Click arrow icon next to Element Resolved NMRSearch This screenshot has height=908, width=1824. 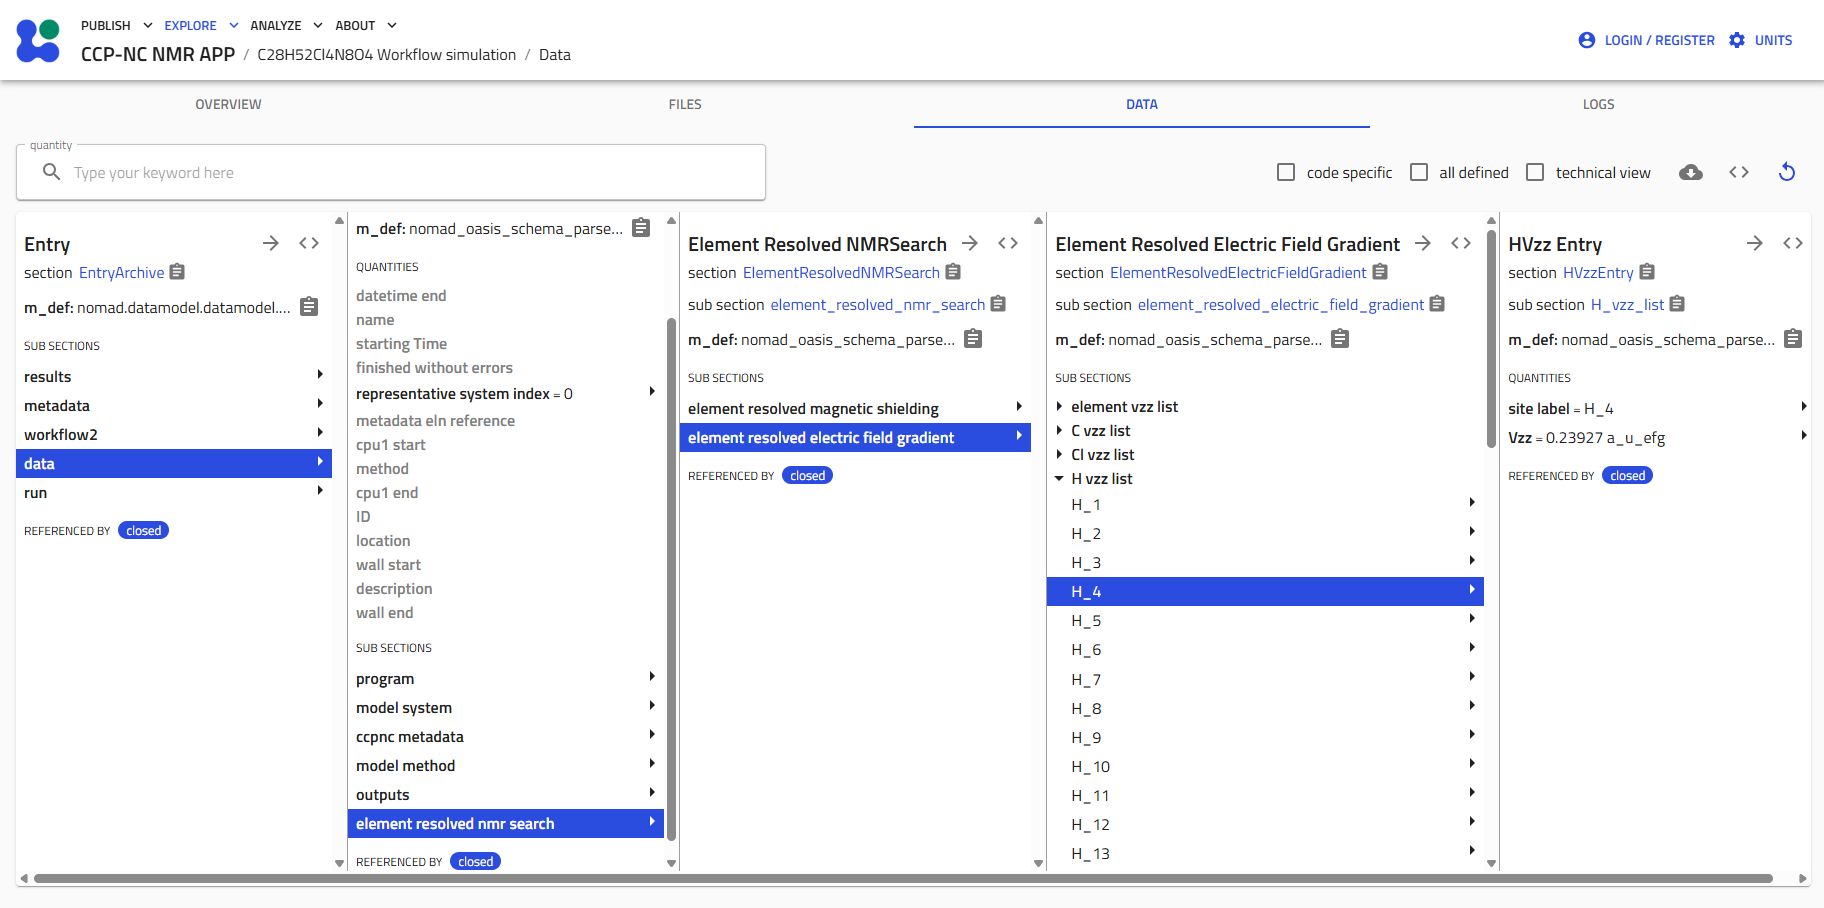tap(970, 243)
